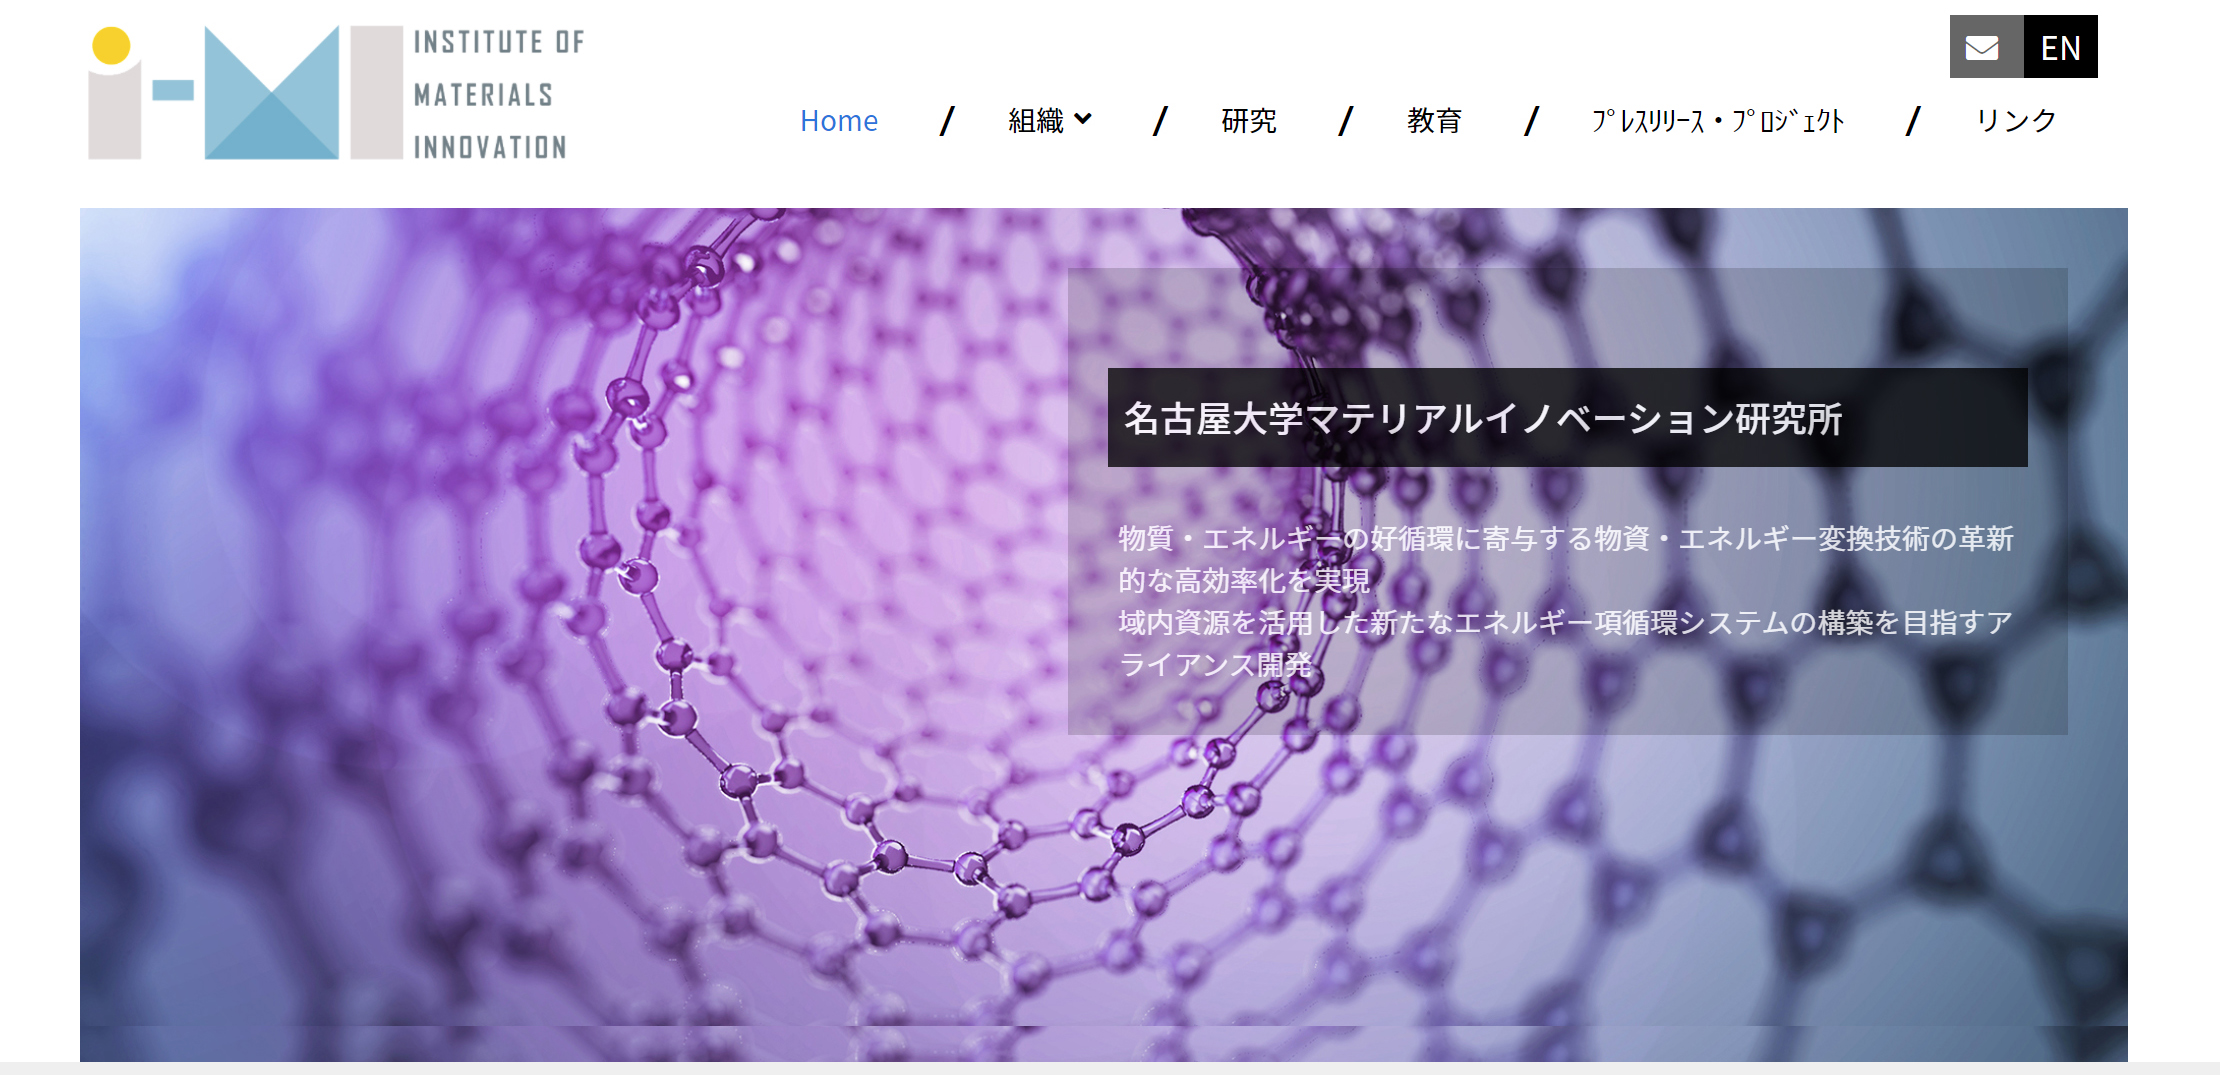Viewport: 2220px width, 1075px height.
Task: Open the i-MI Institute of Materials Innovation logo
Action: click(x=337, y=93)
